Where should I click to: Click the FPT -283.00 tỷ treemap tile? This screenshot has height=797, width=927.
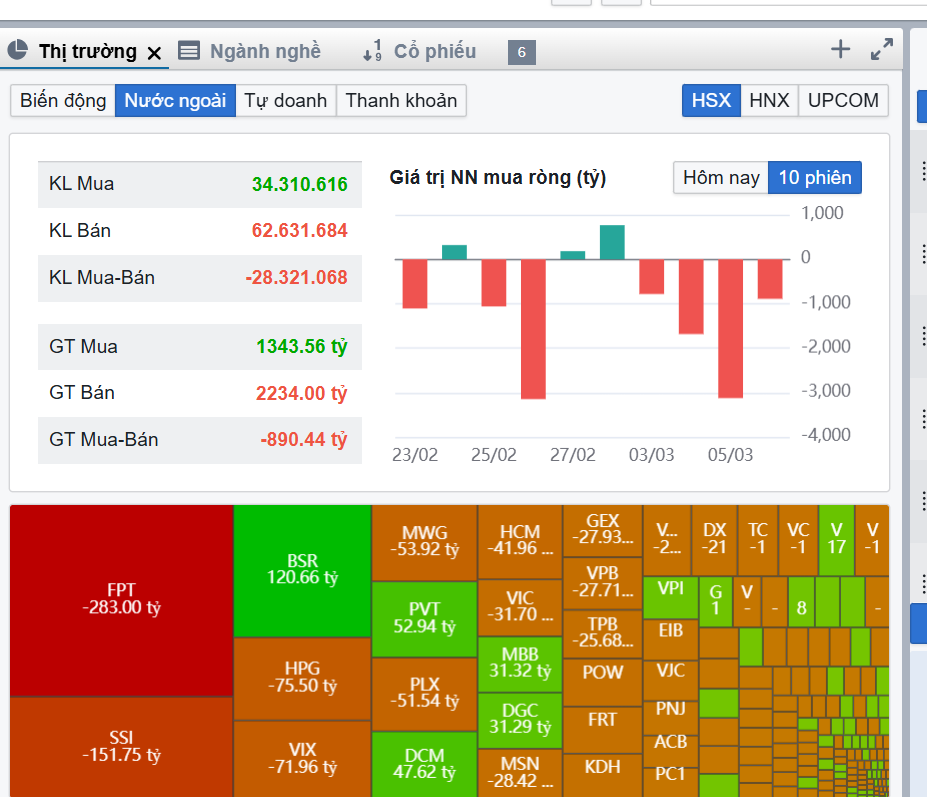pyautogui.click(x=121, y=601)
